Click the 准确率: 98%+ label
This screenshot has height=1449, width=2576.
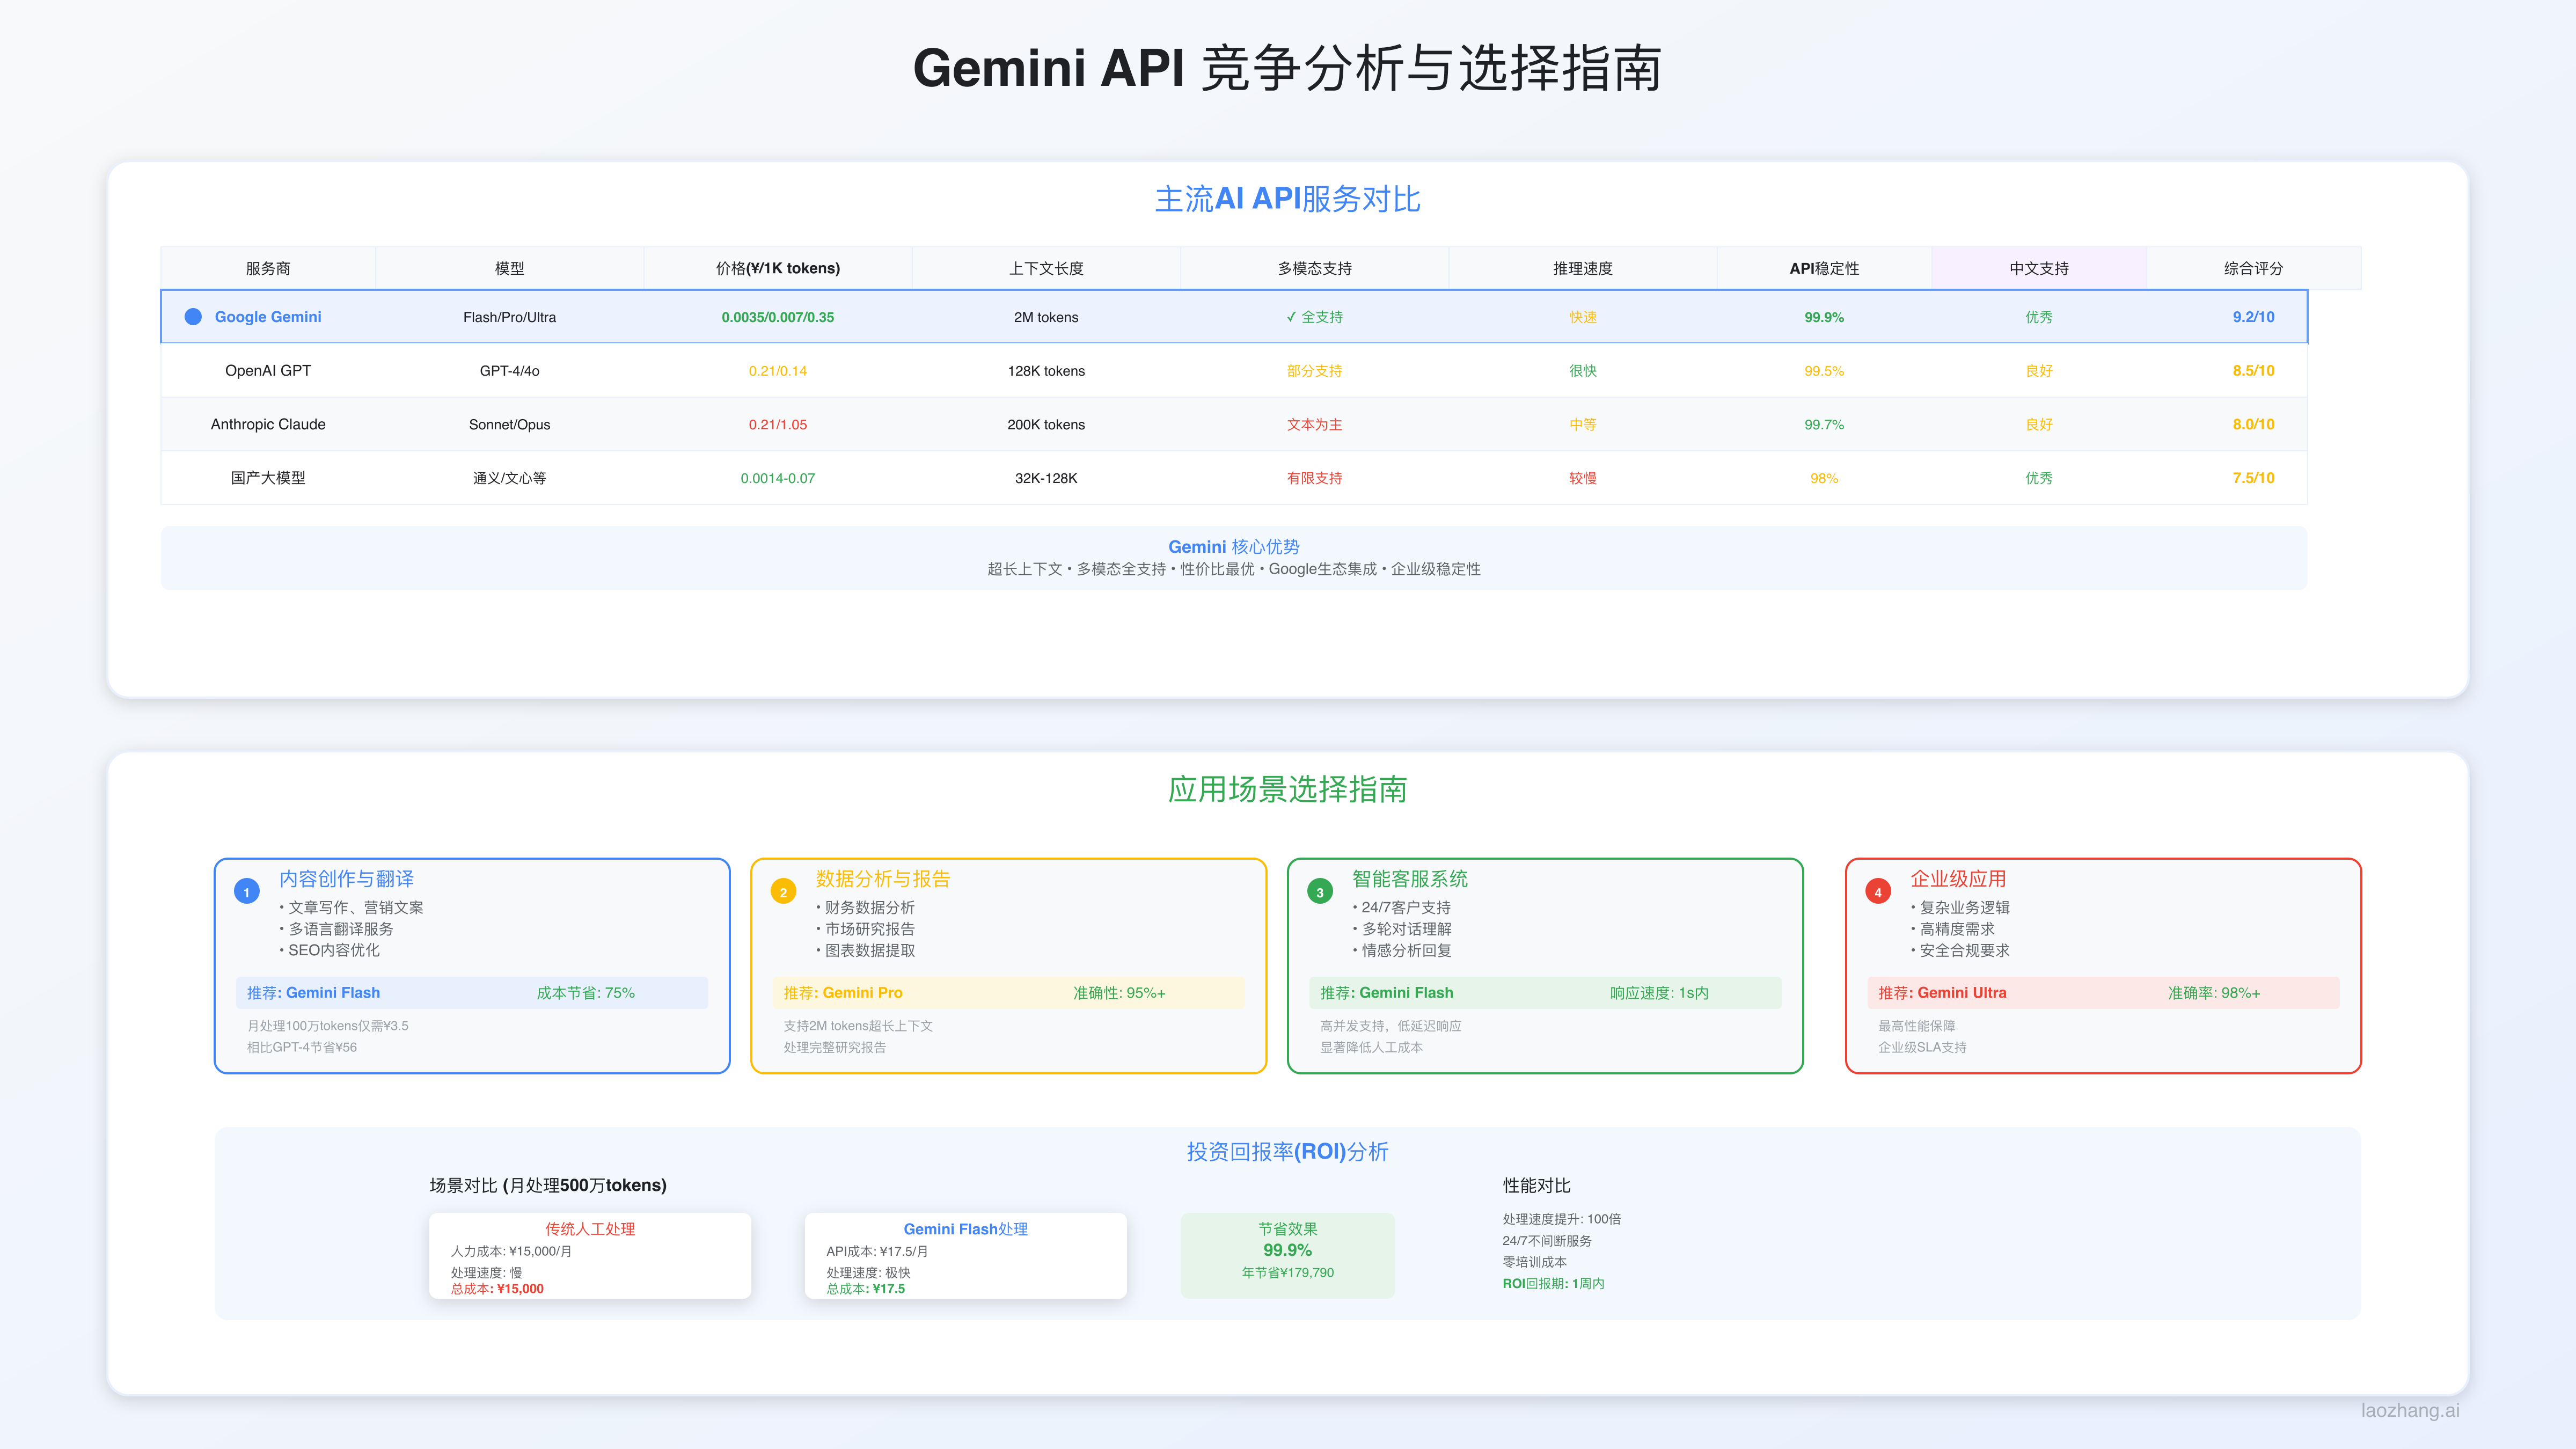coord(2214,993)
